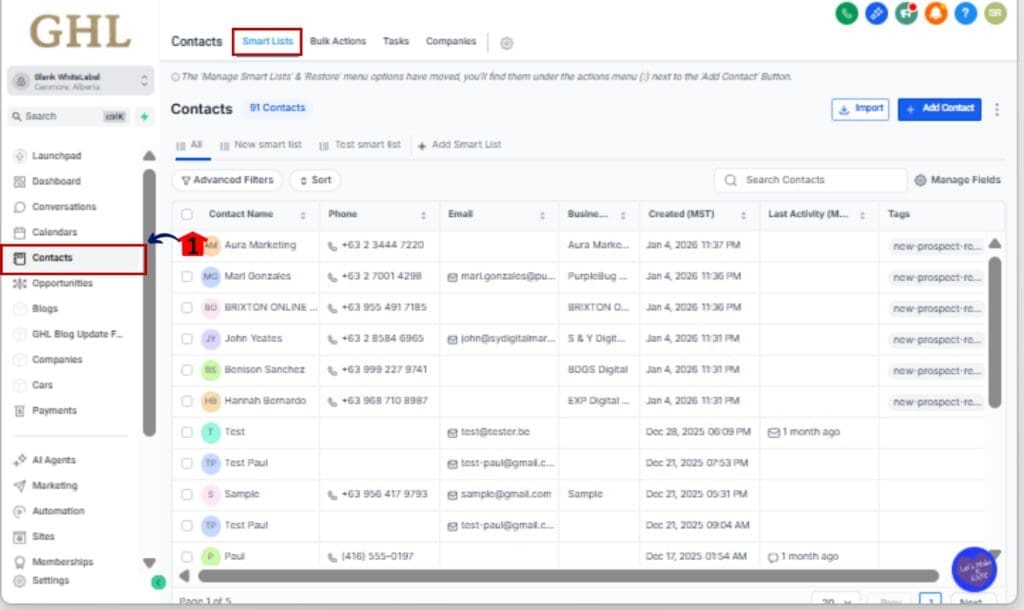Select the checkbox for John Yeates
Screen dimensions: 1024x610
[x=188, y=338]
